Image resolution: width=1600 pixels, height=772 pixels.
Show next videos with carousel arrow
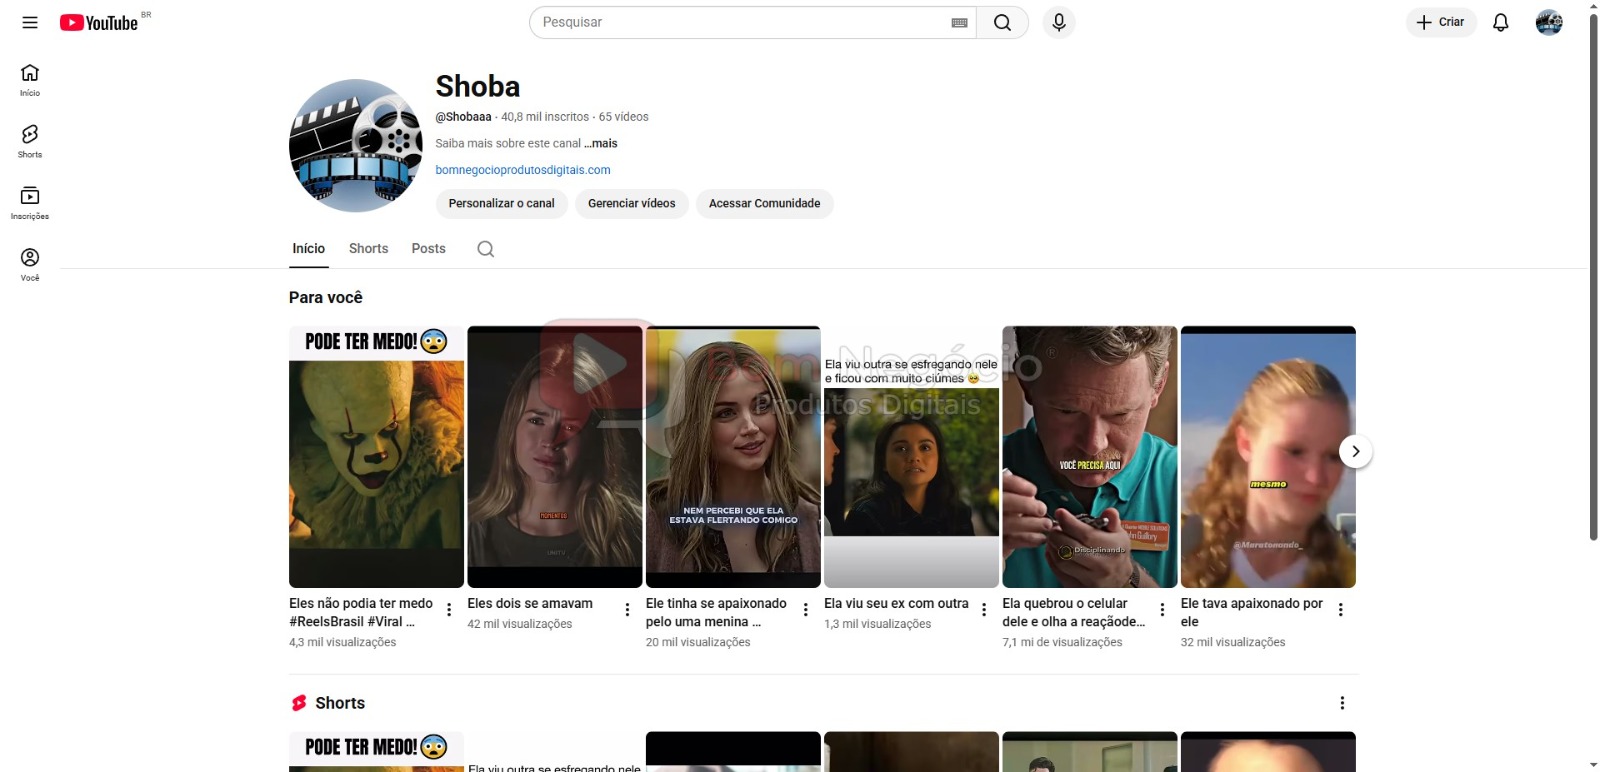pos(1355,451)
